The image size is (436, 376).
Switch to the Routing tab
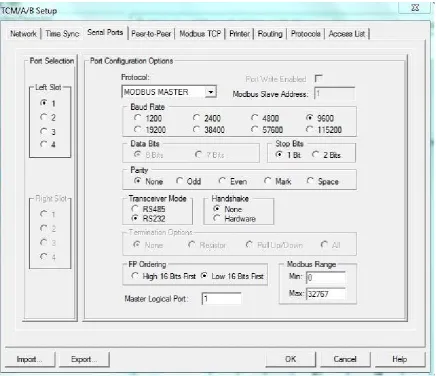(x=270, y=34)
